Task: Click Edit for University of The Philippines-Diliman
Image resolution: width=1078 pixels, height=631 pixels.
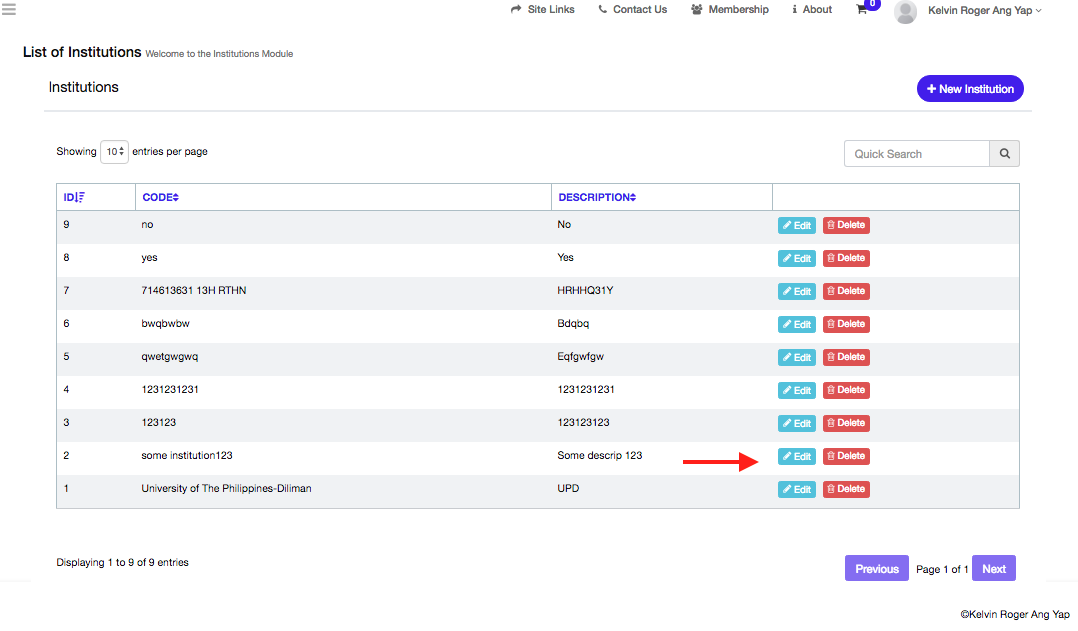Action: coord(796,489)
